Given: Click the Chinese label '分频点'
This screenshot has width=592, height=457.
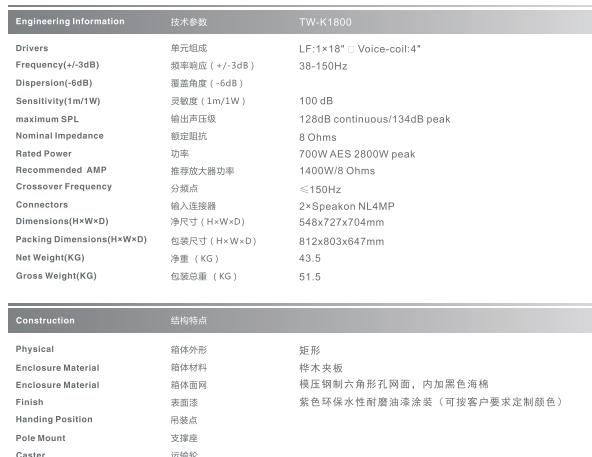Looking at the screenshot, I should (x=184, y=189).
